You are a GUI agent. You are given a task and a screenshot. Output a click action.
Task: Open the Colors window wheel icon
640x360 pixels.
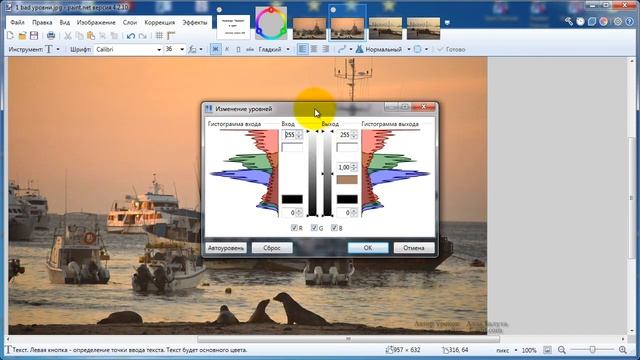pyautogui.click(x=603, y=22)
